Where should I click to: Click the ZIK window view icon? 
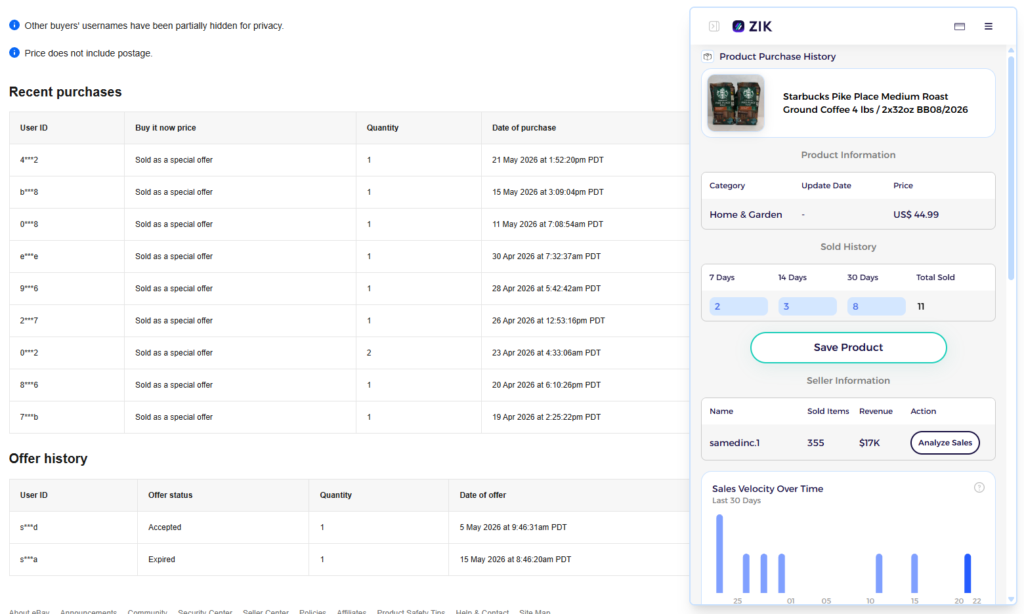[x=959, y=26]
